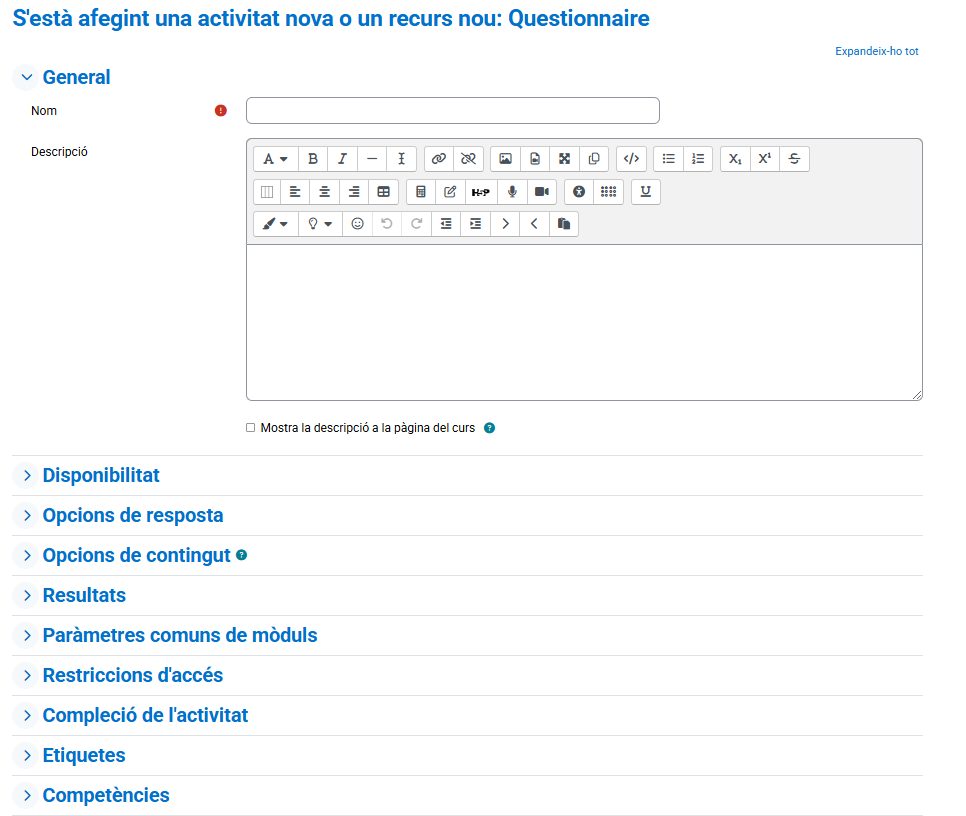
Task: Insert a table via the editor toolbar
Action: pyautogui.click(x=384, y=192)
